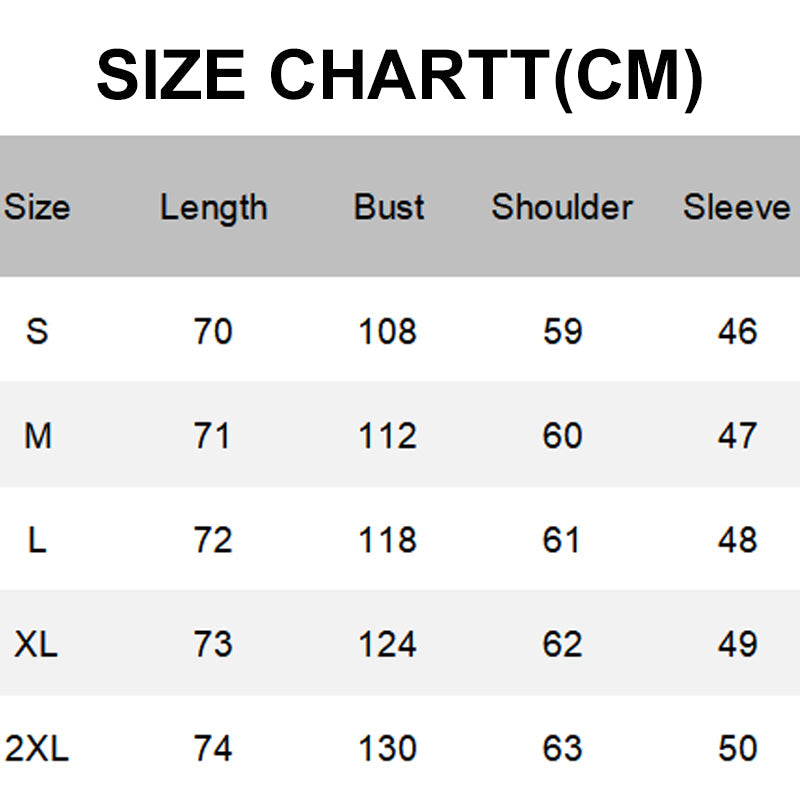Click the Shoulder column header
800x800 pixels.
(562, 208)
